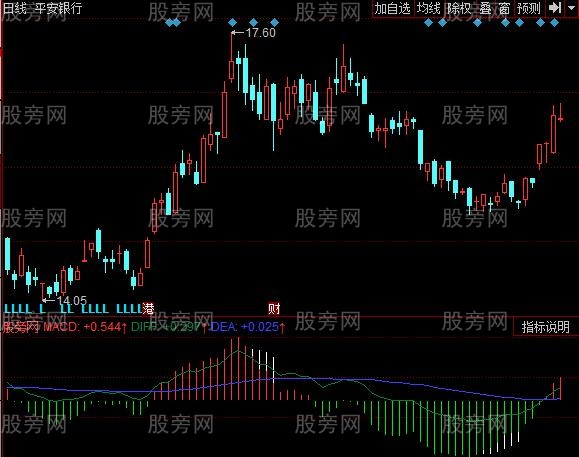Click the 平安银行 stock name
This screenshot has height=457, width=579.
click(x=58, y=8)
